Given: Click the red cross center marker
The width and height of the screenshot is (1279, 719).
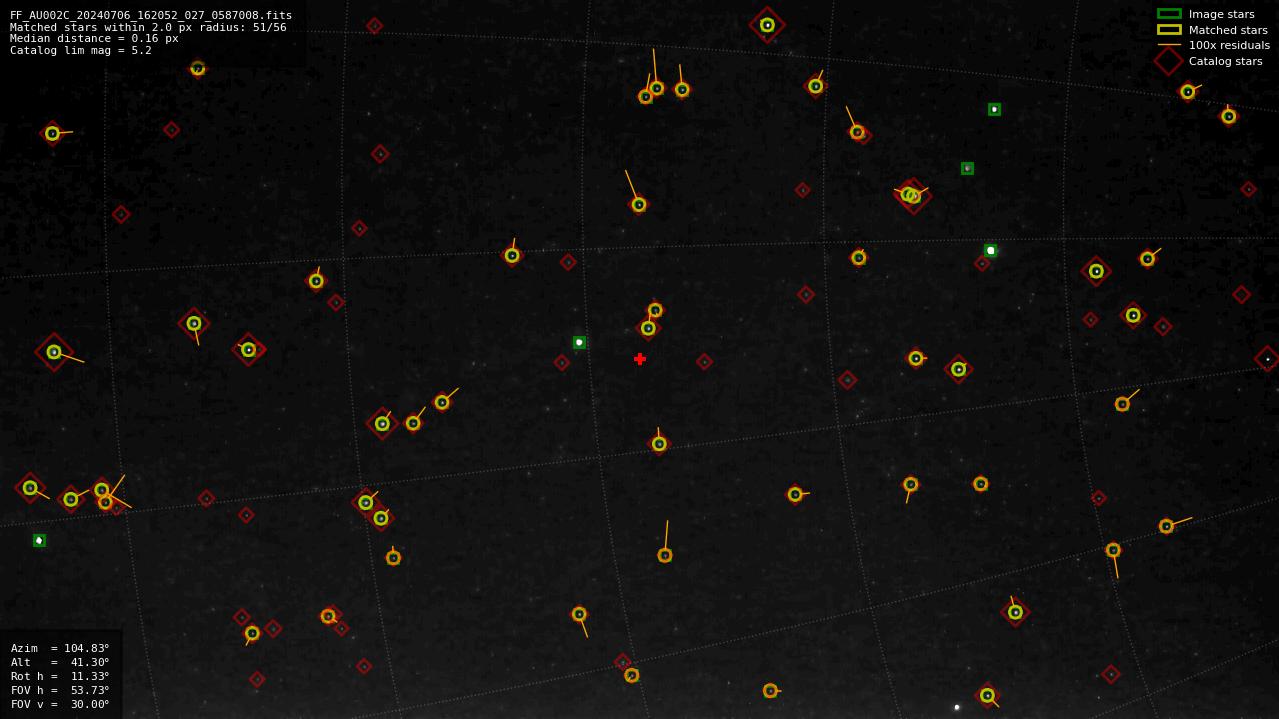Looking at the screenshot, I should (640, 359).
